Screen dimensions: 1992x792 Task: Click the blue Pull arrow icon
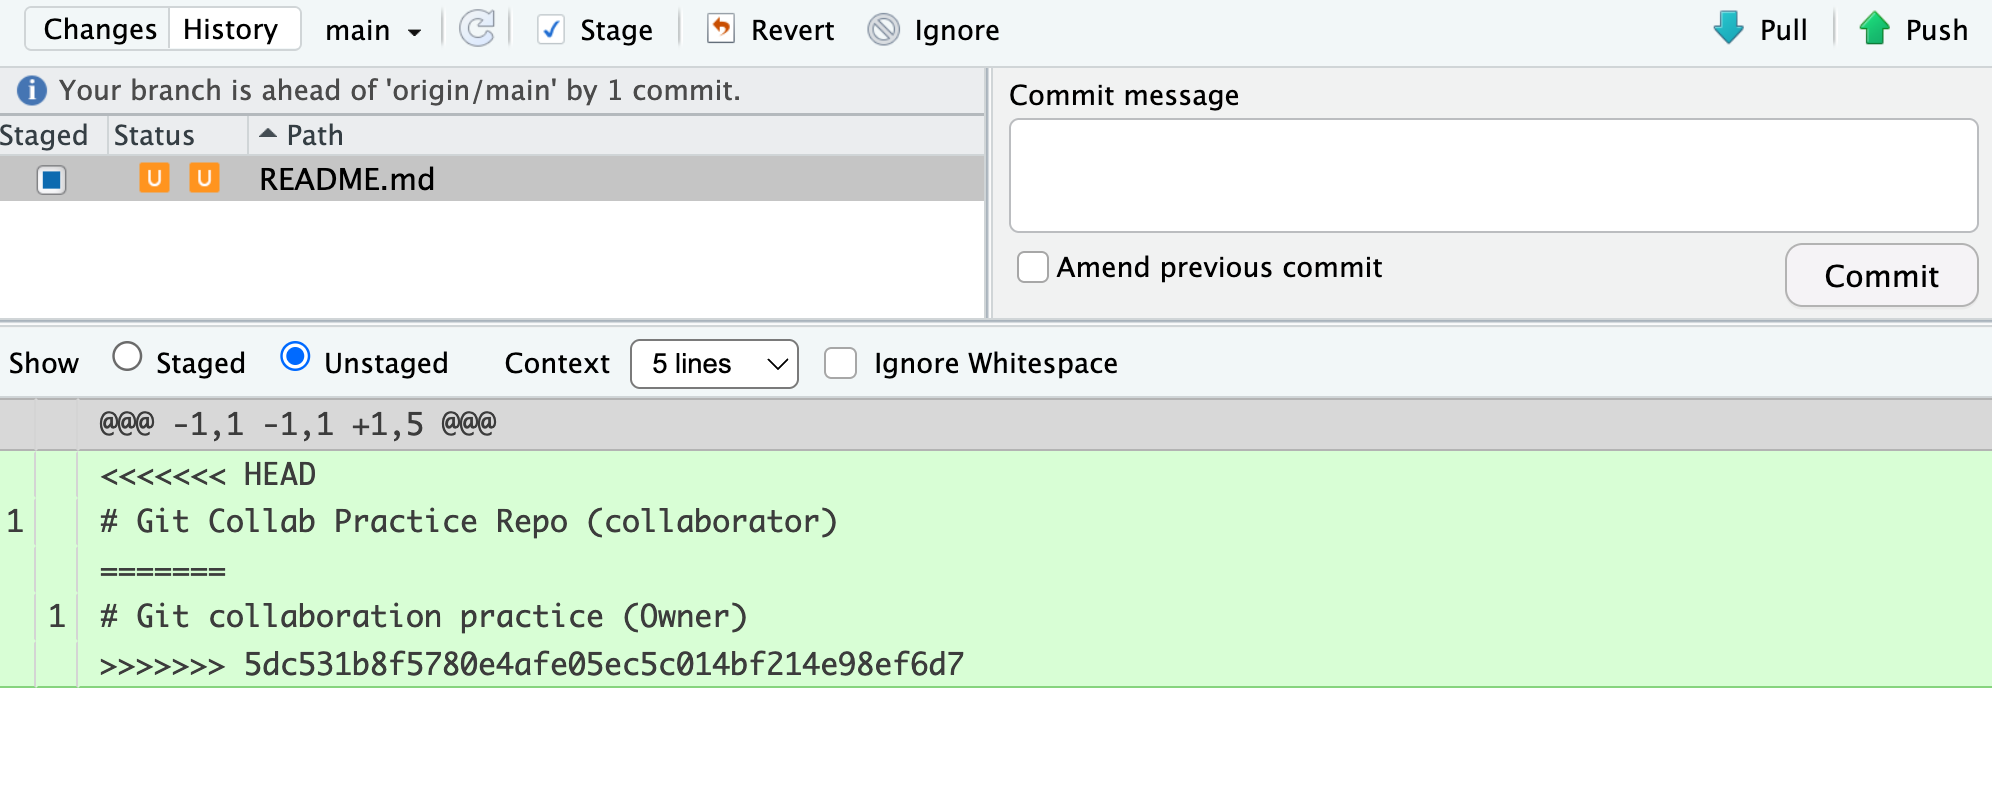[x=1728, y=29]
